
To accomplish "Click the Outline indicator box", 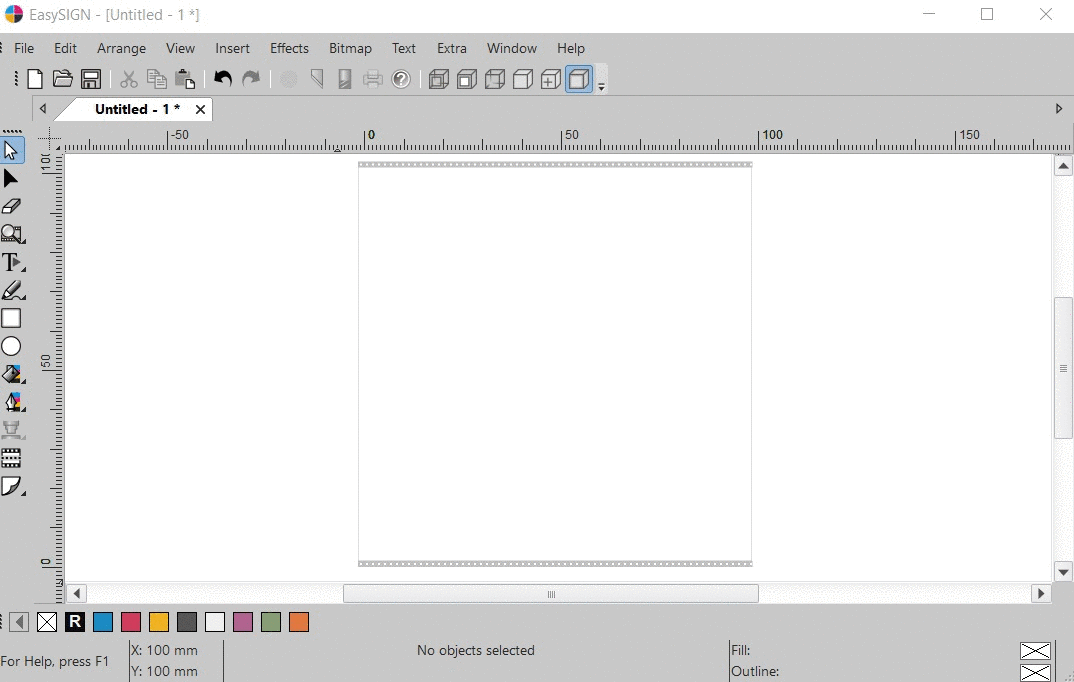I will (1035, 672).
